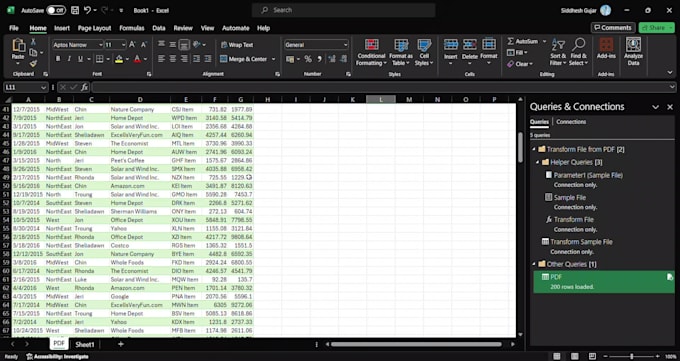Increase font size with larger A icon
Screen dimensions: 680x361
(x=132, y=45)
